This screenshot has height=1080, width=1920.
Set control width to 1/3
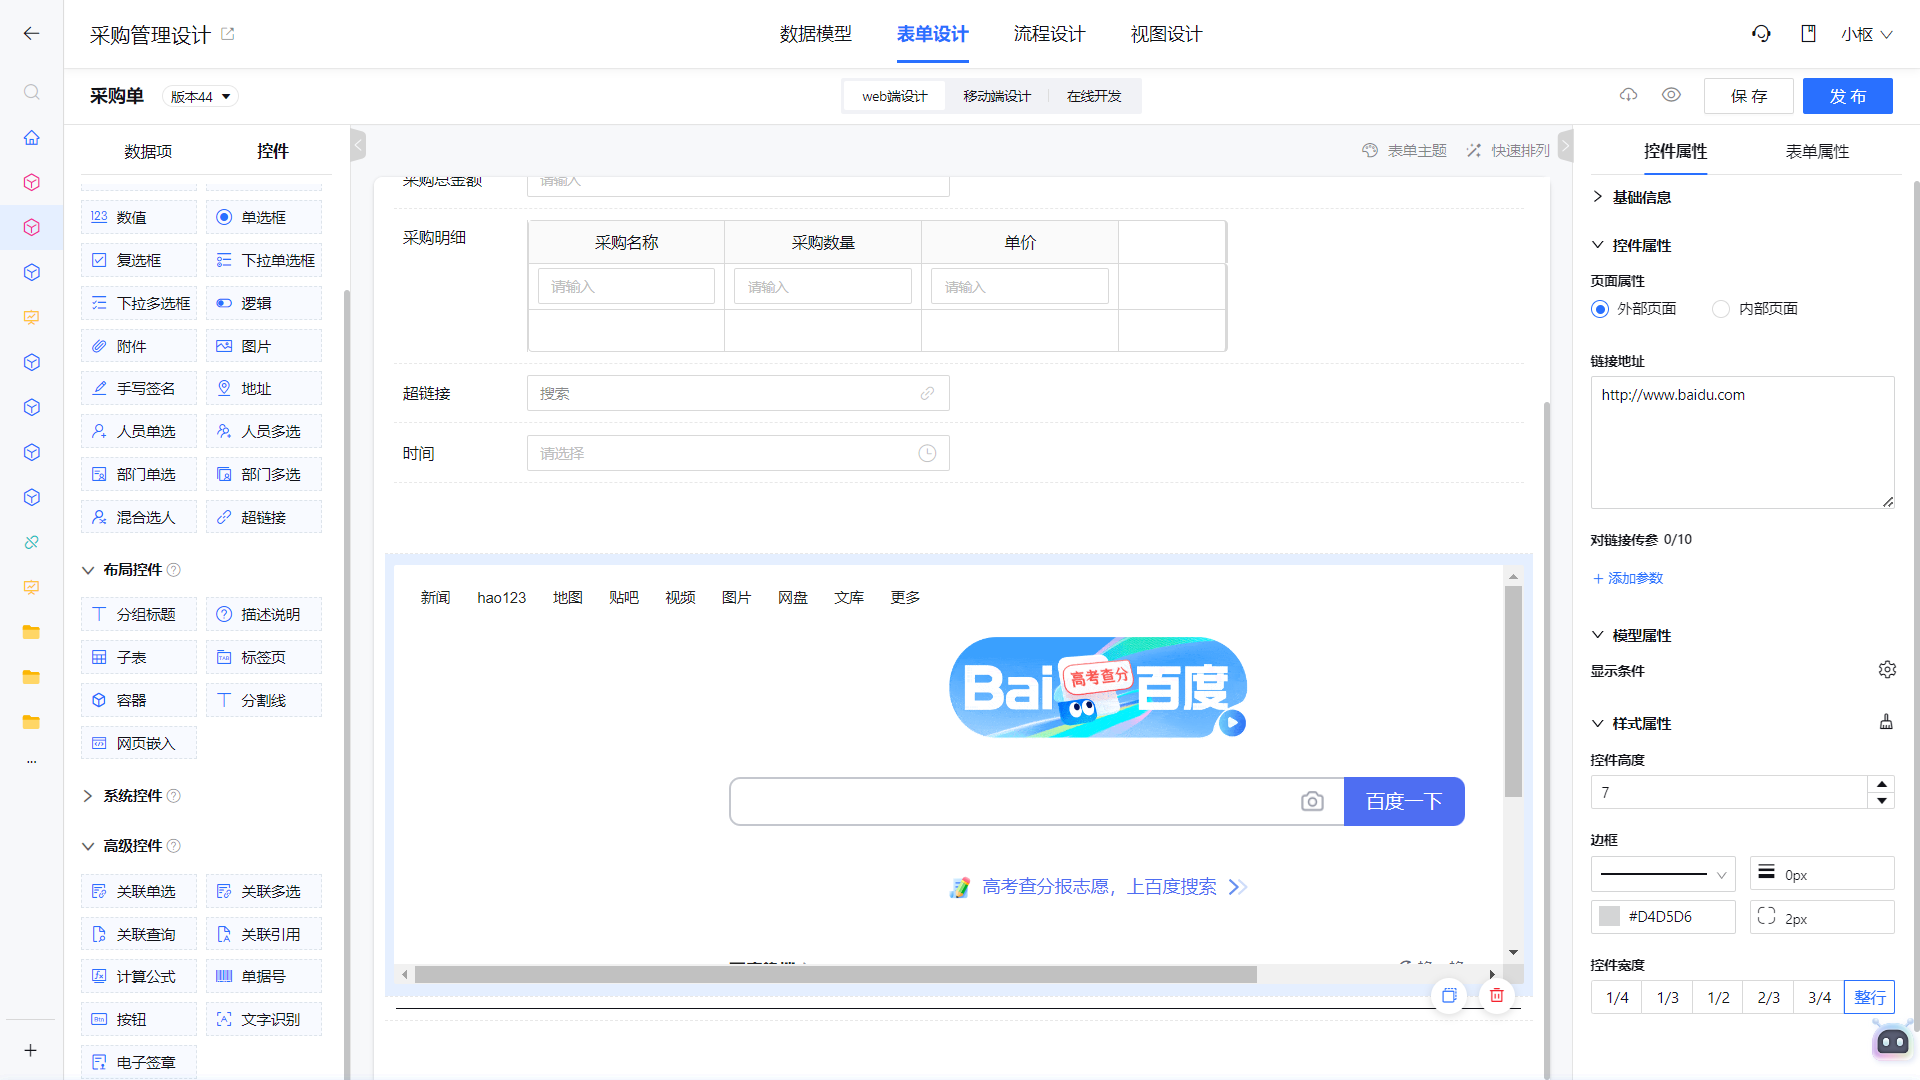tap(1668, 997)
